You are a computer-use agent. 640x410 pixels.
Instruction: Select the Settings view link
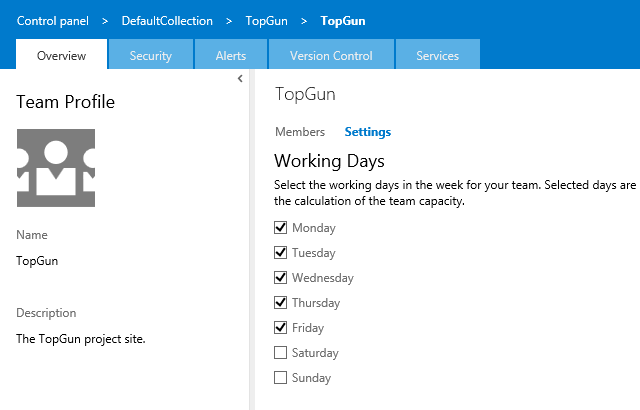point(368,132)
